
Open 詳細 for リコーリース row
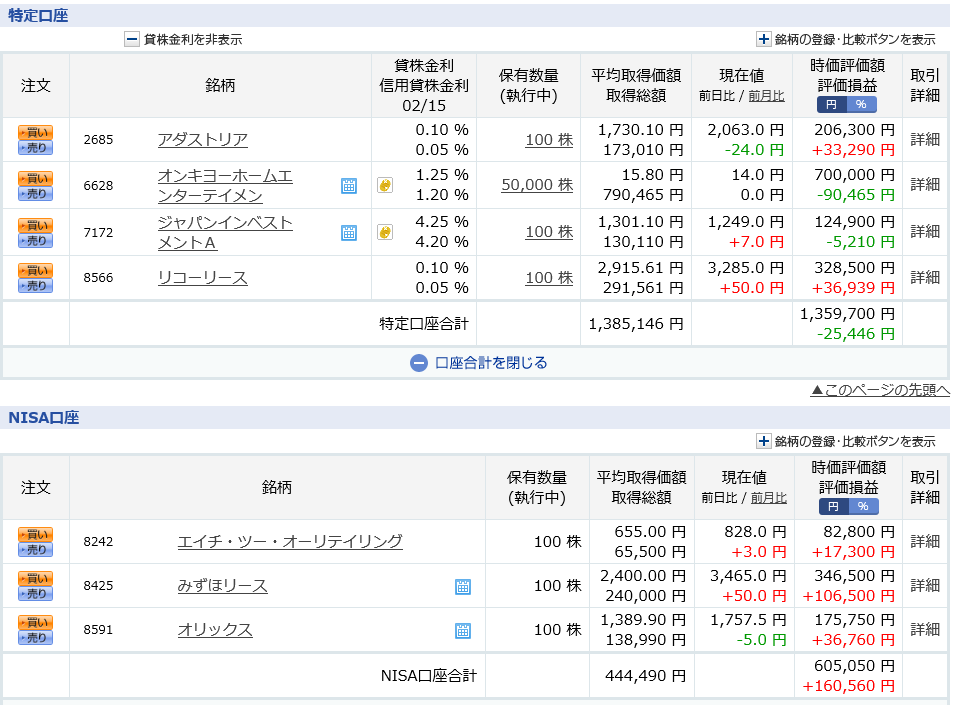coord(925,277)
